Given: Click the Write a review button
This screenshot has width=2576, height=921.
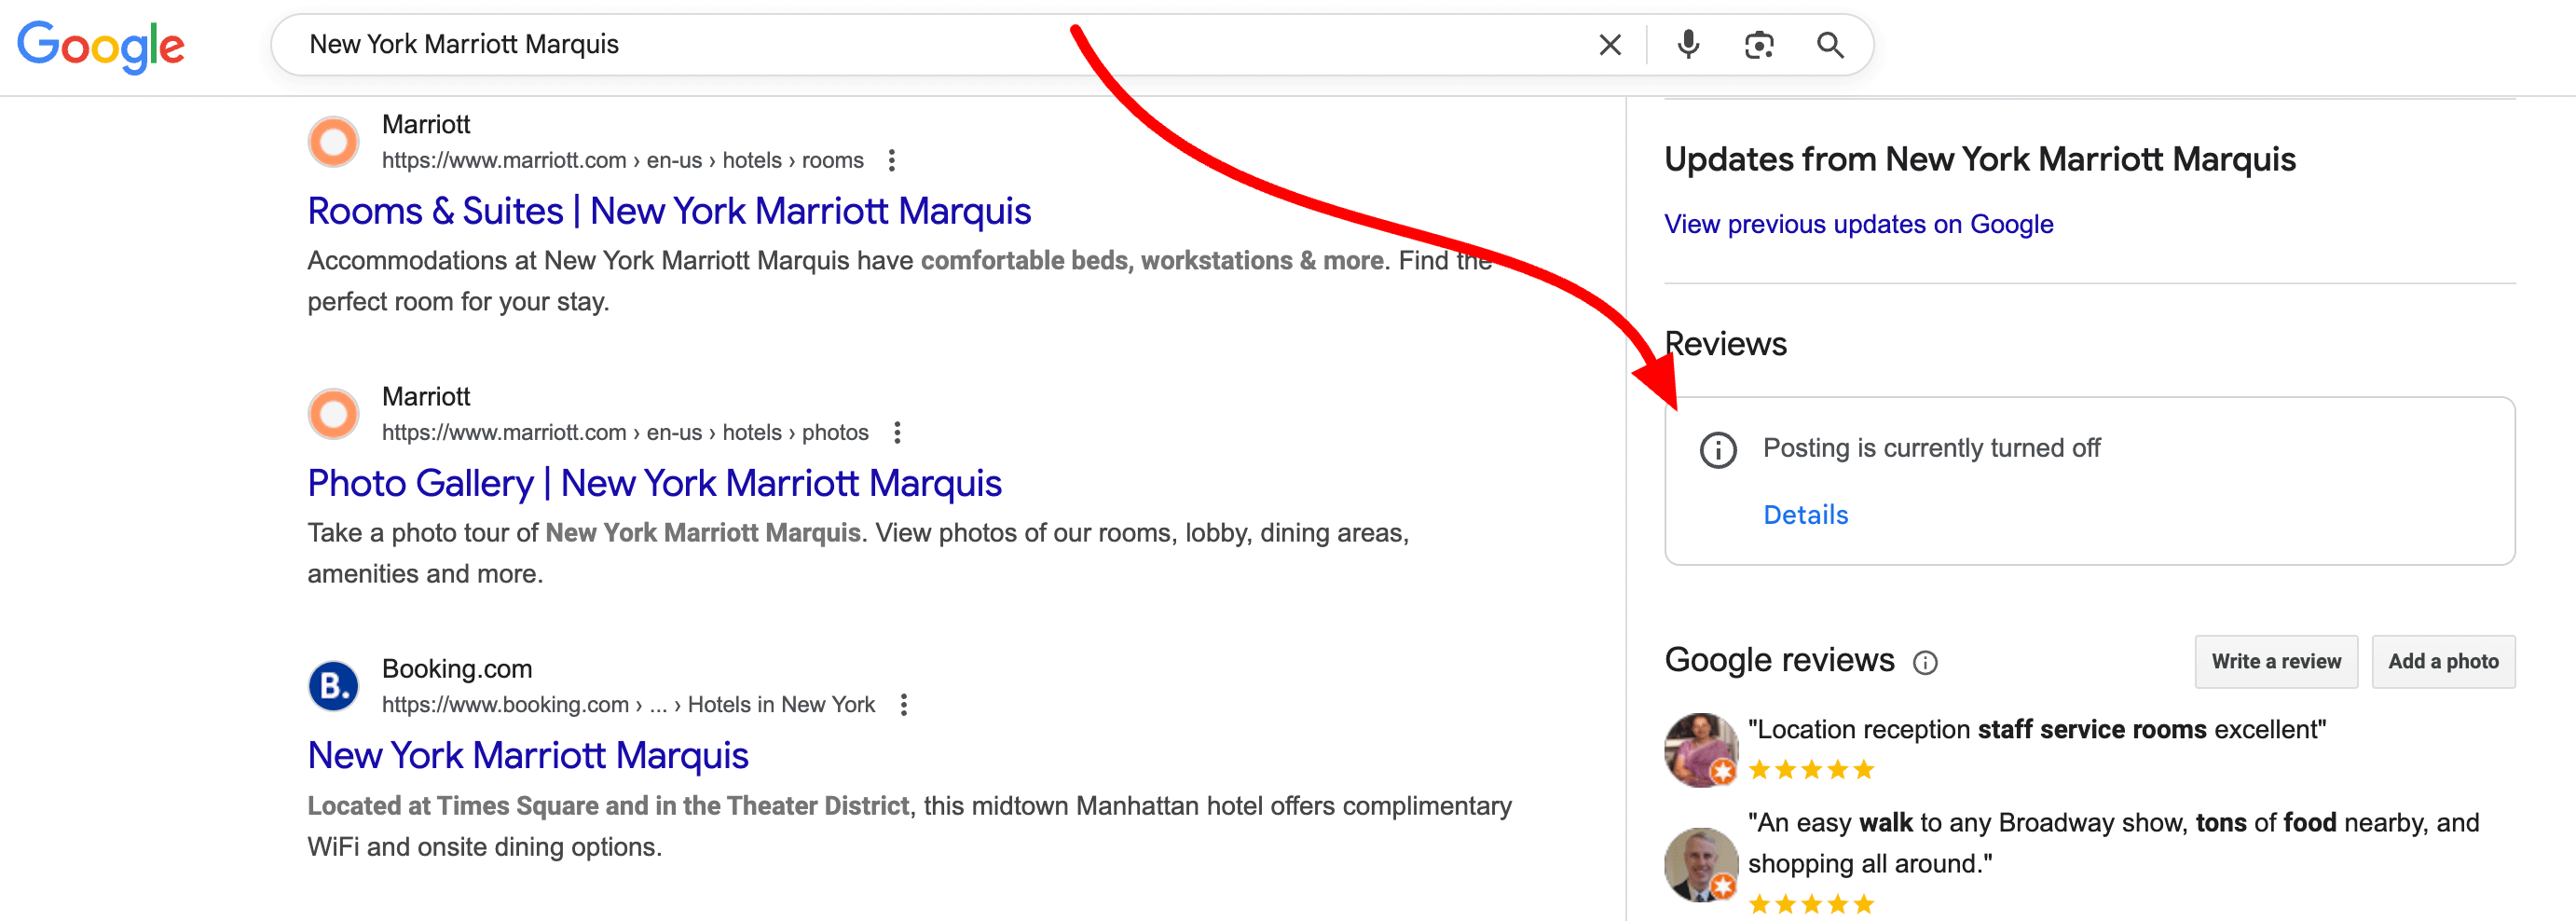Looking at the screenshot, I should 2276,661.
